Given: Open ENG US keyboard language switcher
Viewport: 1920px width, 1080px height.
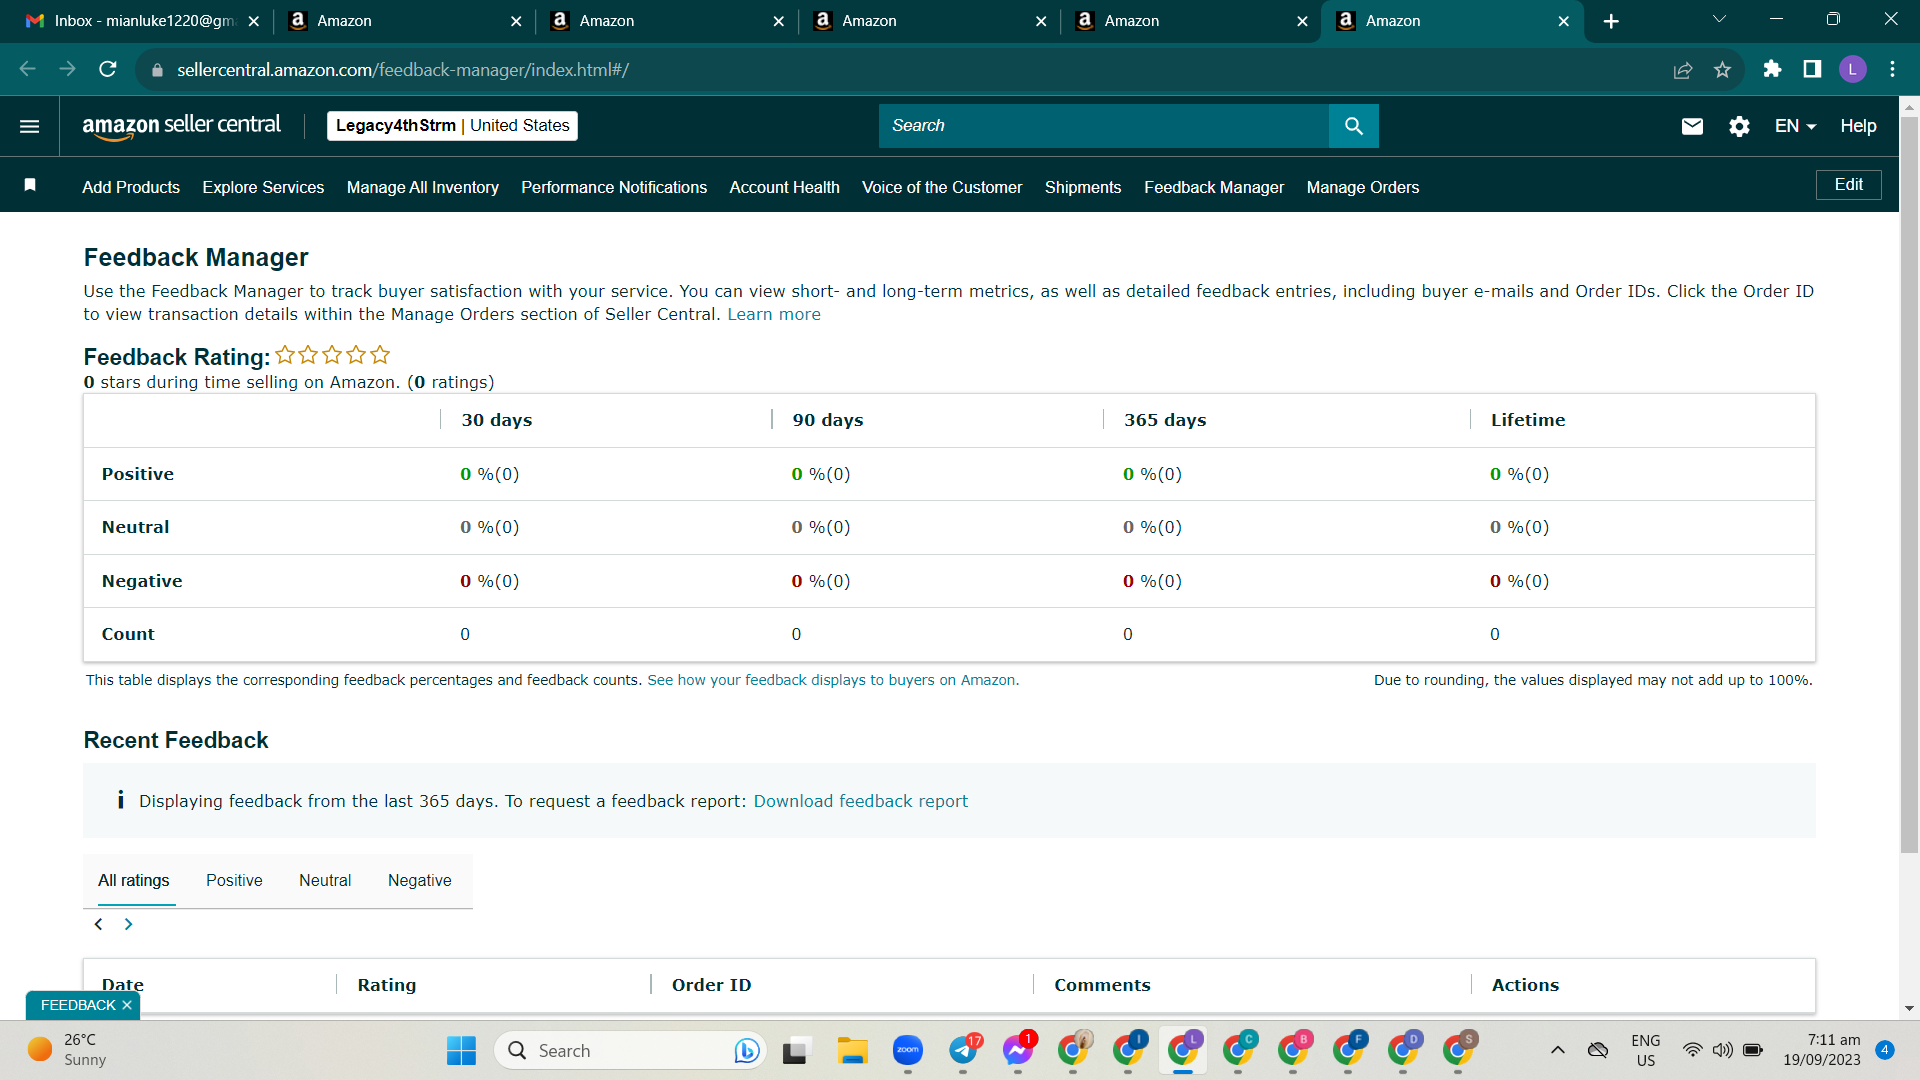Looking at the screenshot, I should (1645, 1050).
